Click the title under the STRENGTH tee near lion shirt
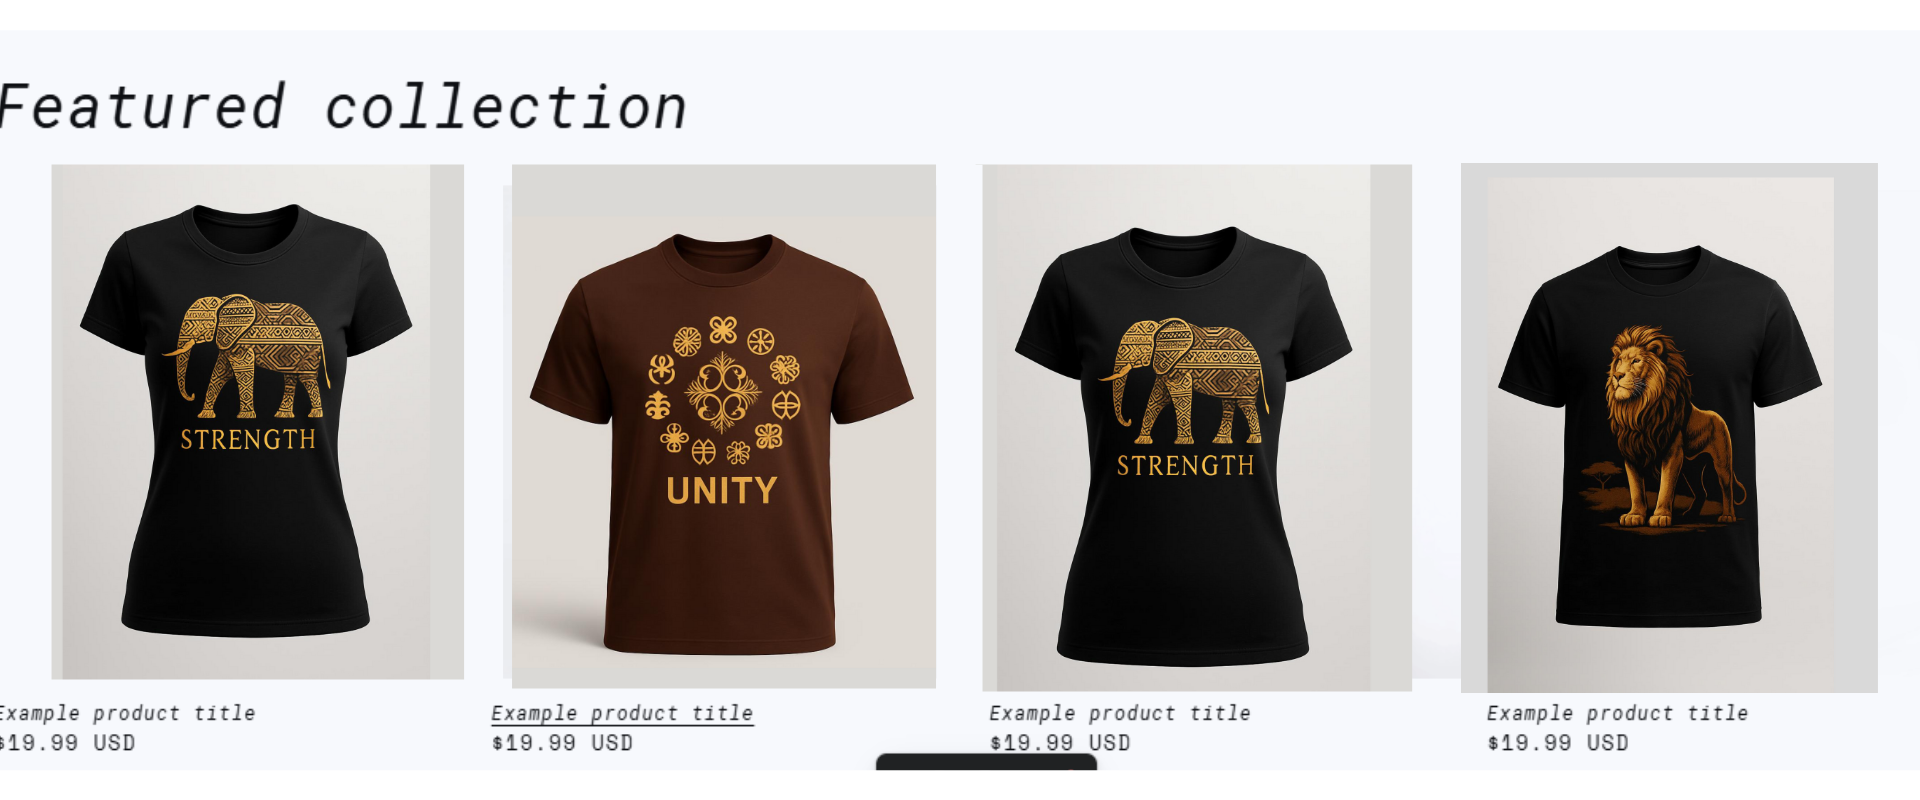Screen dimensions: 1920x800 (1120, 713)
